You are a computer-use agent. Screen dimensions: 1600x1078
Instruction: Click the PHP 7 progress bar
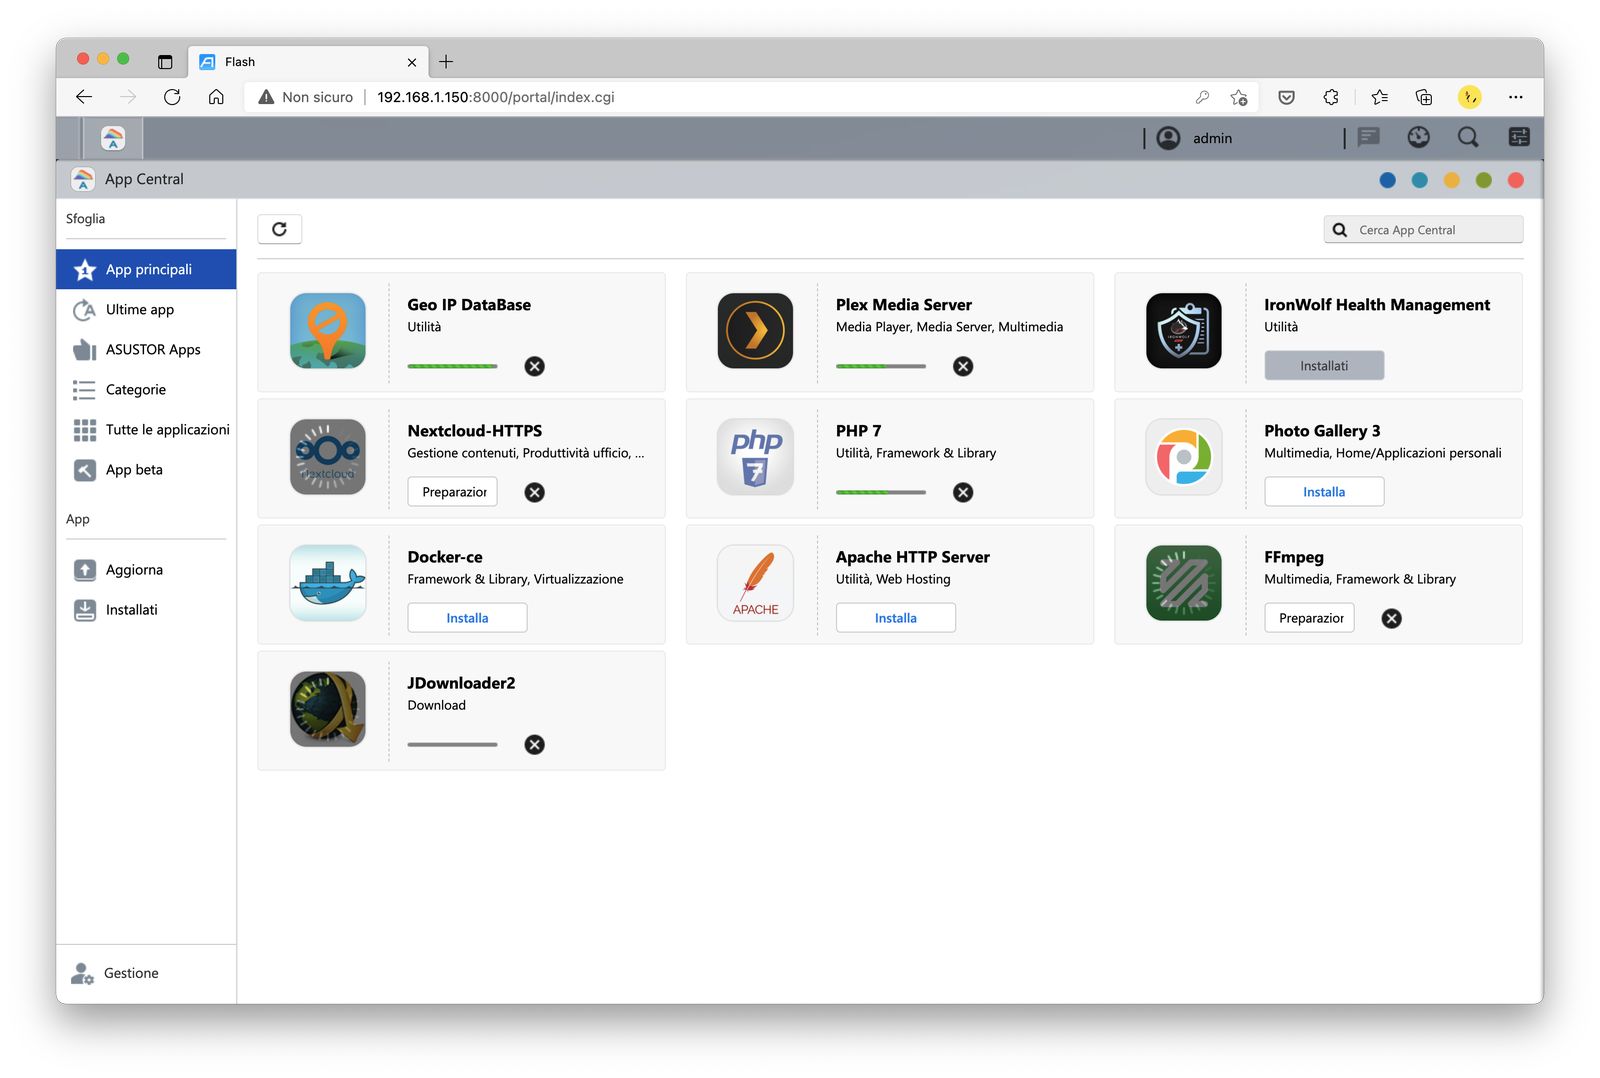(881, 492)
